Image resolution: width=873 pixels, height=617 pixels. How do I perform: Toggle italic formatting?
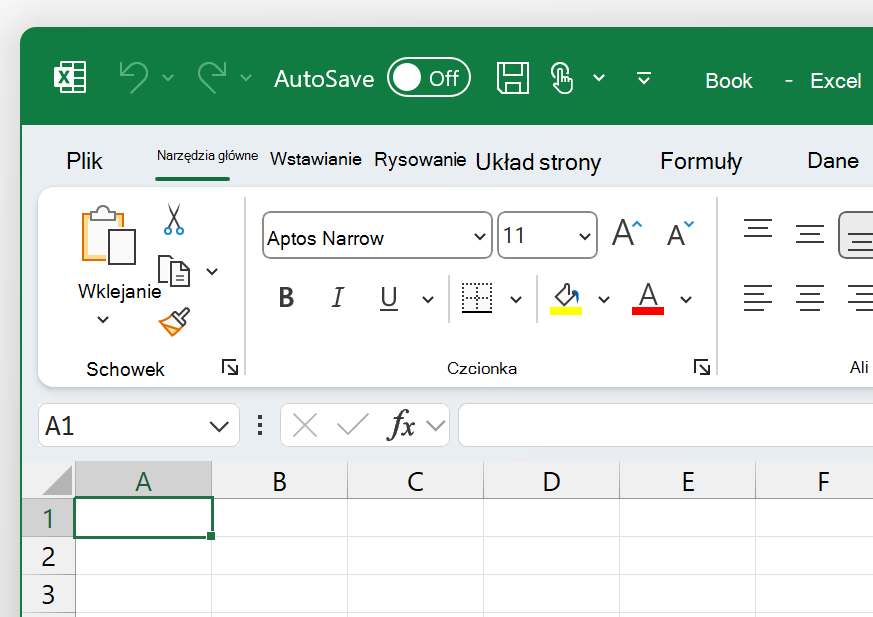[x=337, y=298]
